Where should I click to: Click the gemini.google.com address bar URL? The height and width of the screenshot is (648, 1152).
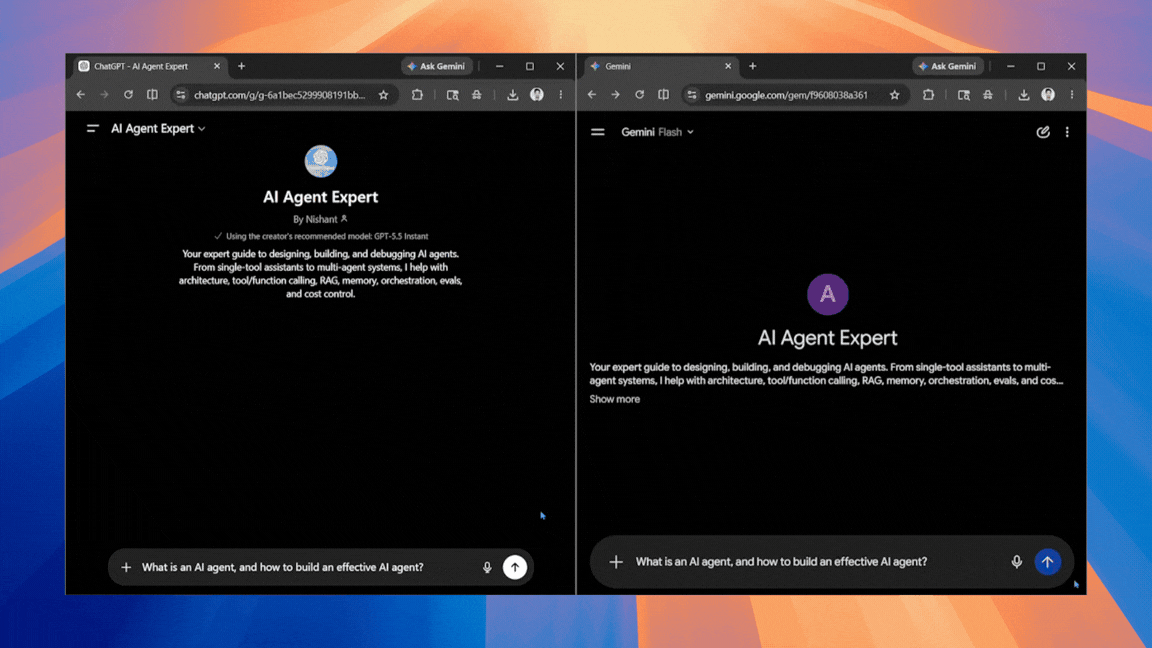pos(786,95)
